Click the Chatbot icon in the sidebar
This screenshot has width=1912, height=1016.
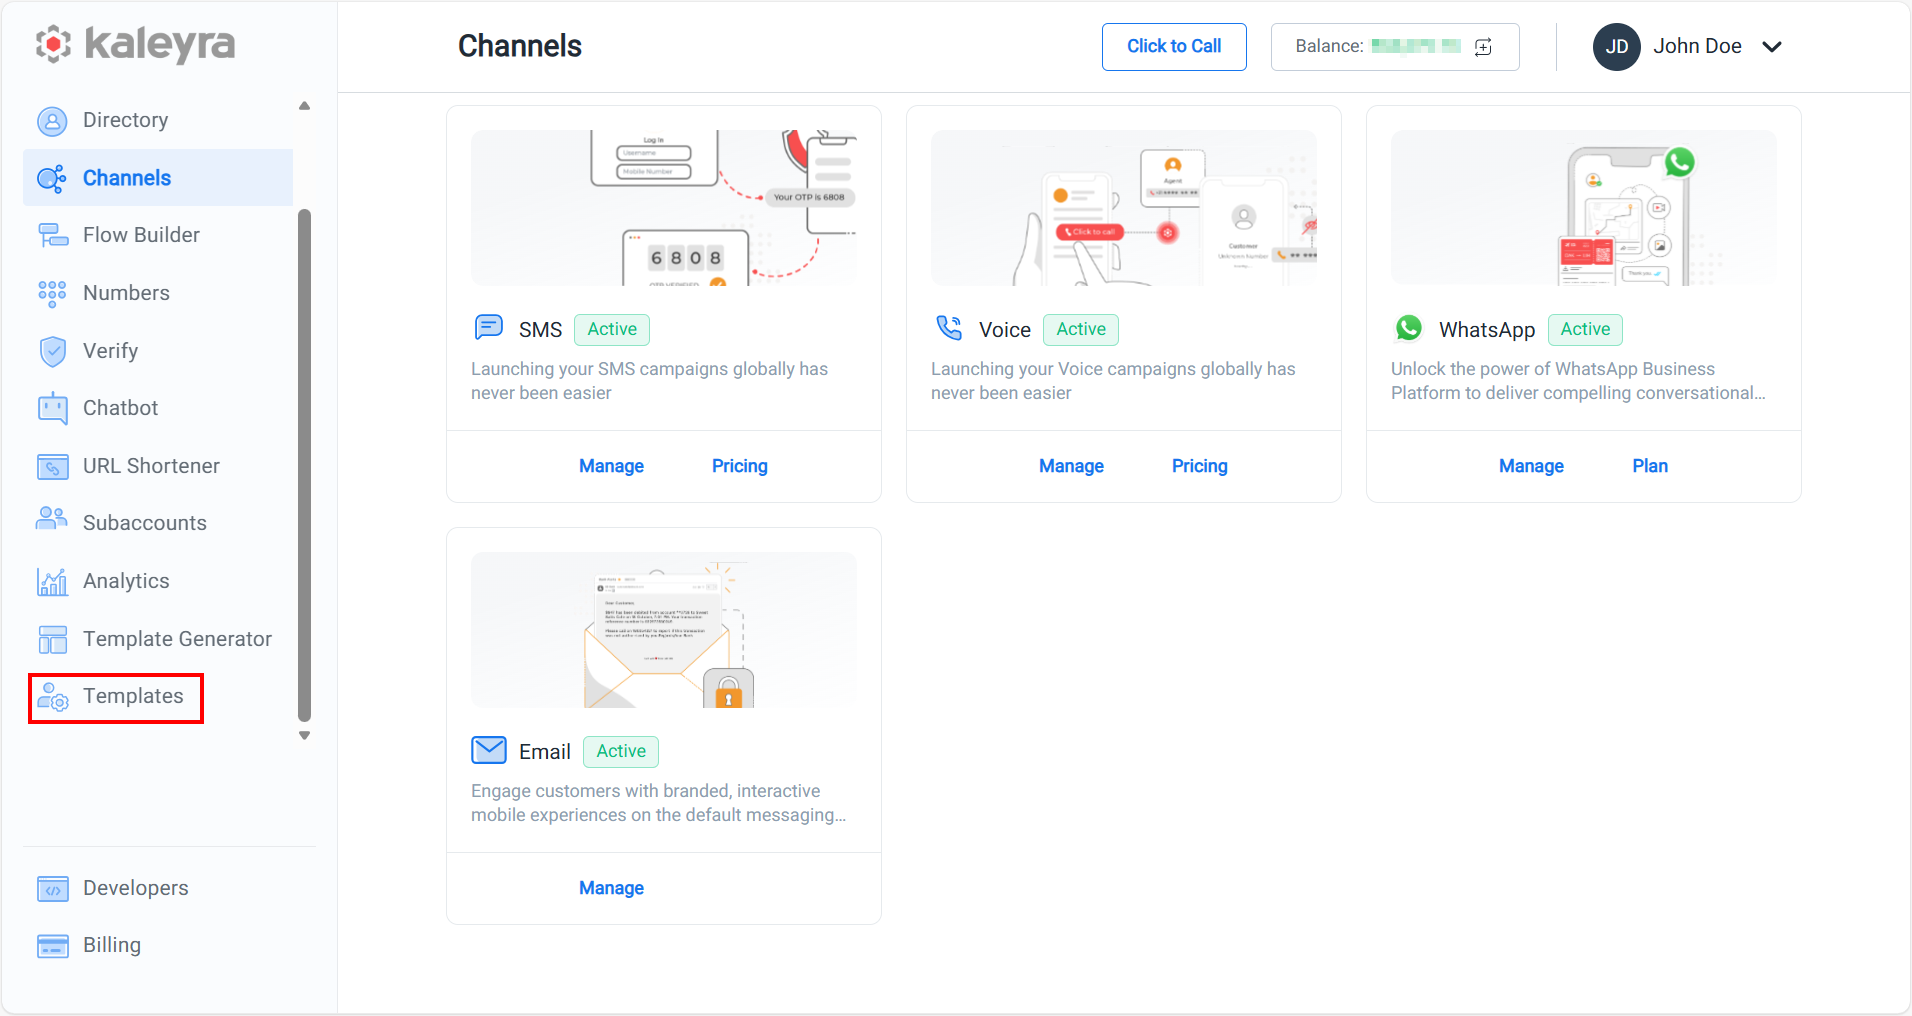point(52,408)
